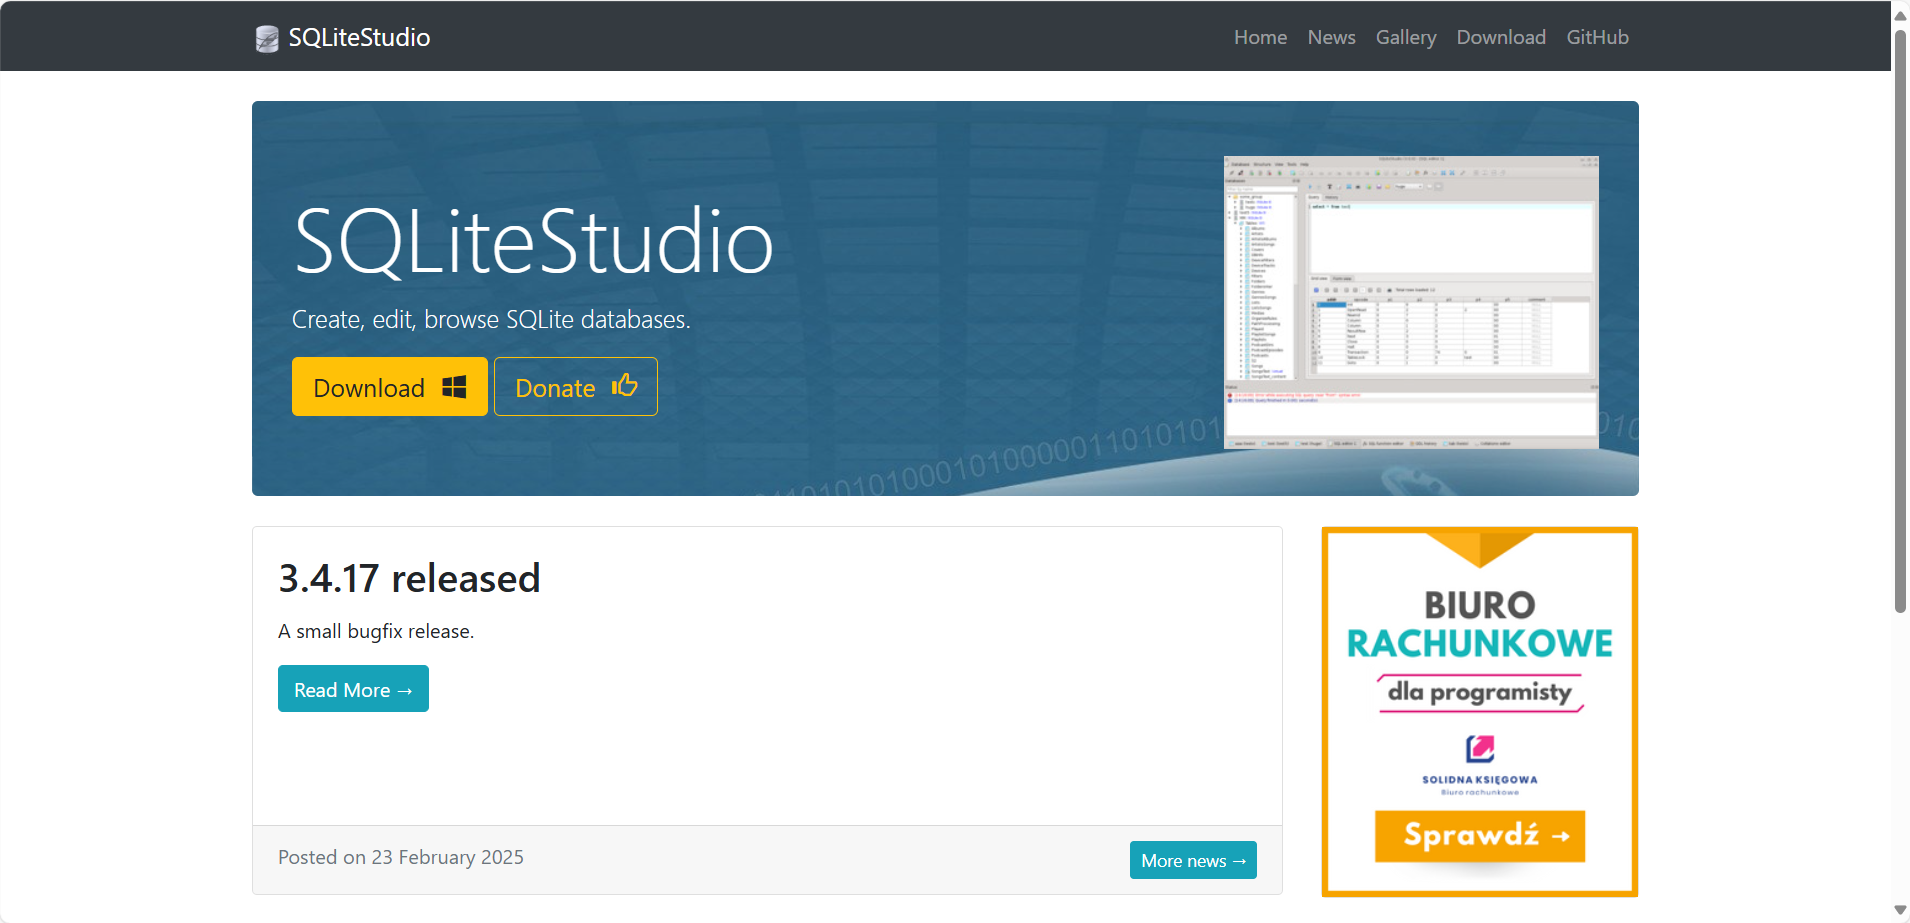The image size is (1910, 923).
Task: Select the "A small bugfix release." text
Action: (x=376, y=631)
